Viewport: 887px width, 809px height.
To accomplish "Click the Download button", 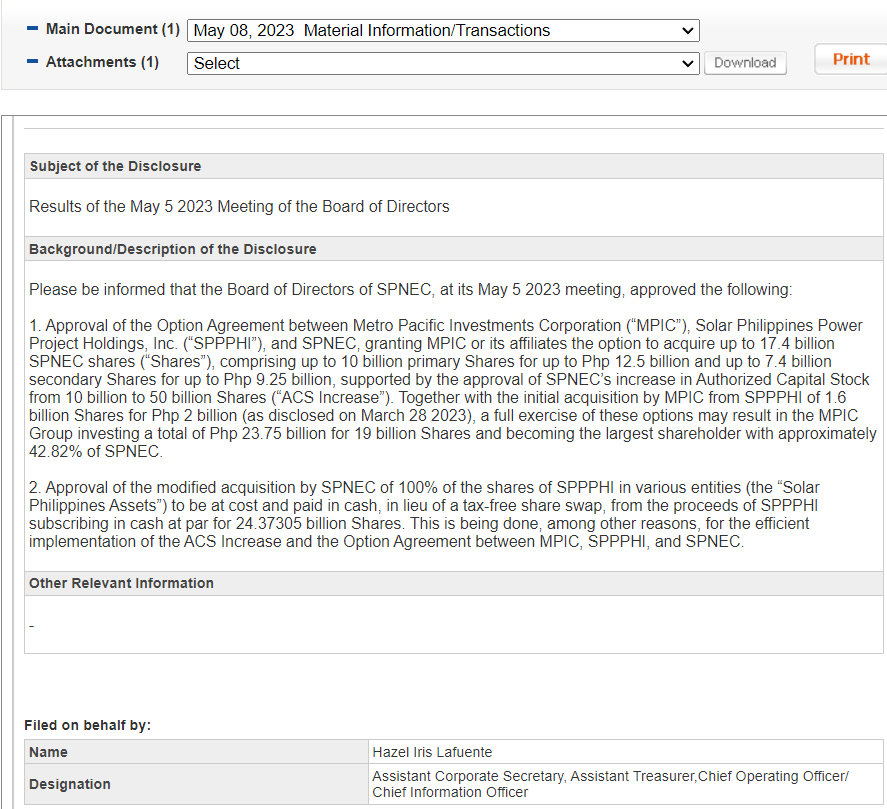I will click(x=745, y=63).
